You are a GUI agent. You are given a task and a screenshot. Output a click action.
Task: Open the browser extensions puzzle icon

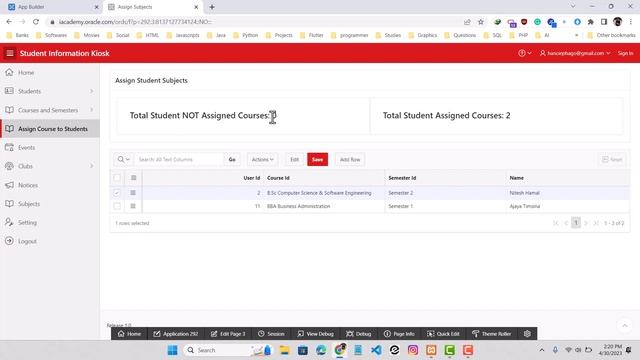[590, 22]
